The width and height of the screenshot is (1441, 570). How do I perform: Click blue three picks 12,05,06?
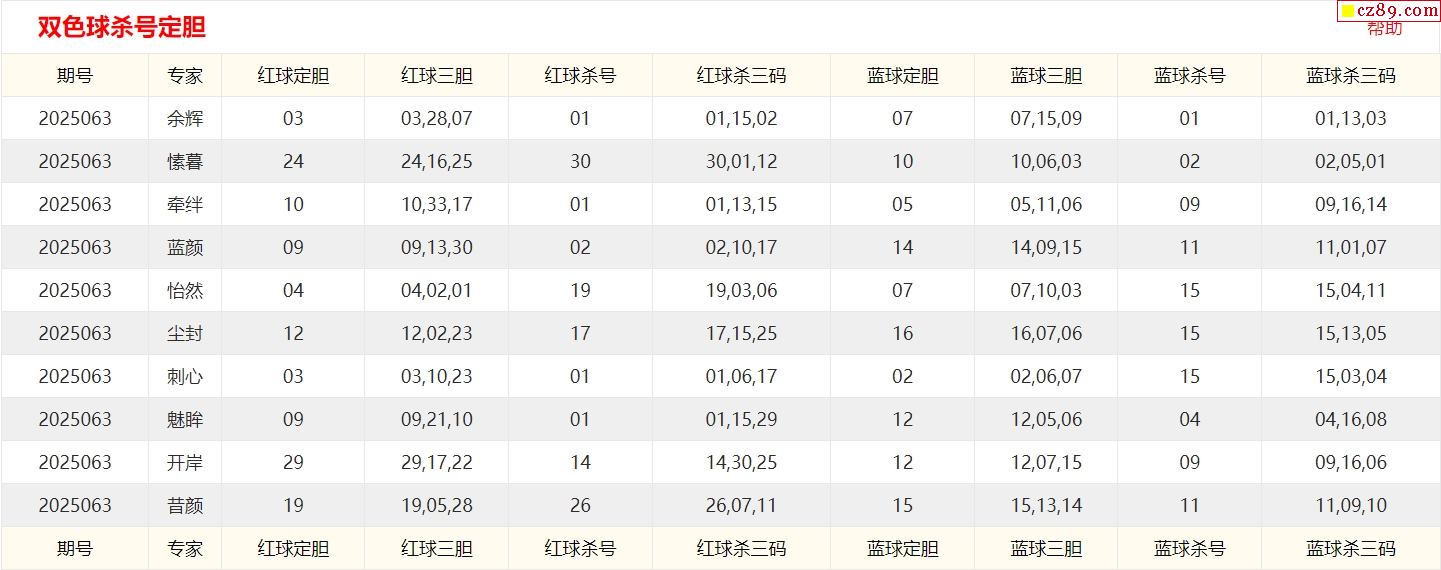pos(1046,419)
